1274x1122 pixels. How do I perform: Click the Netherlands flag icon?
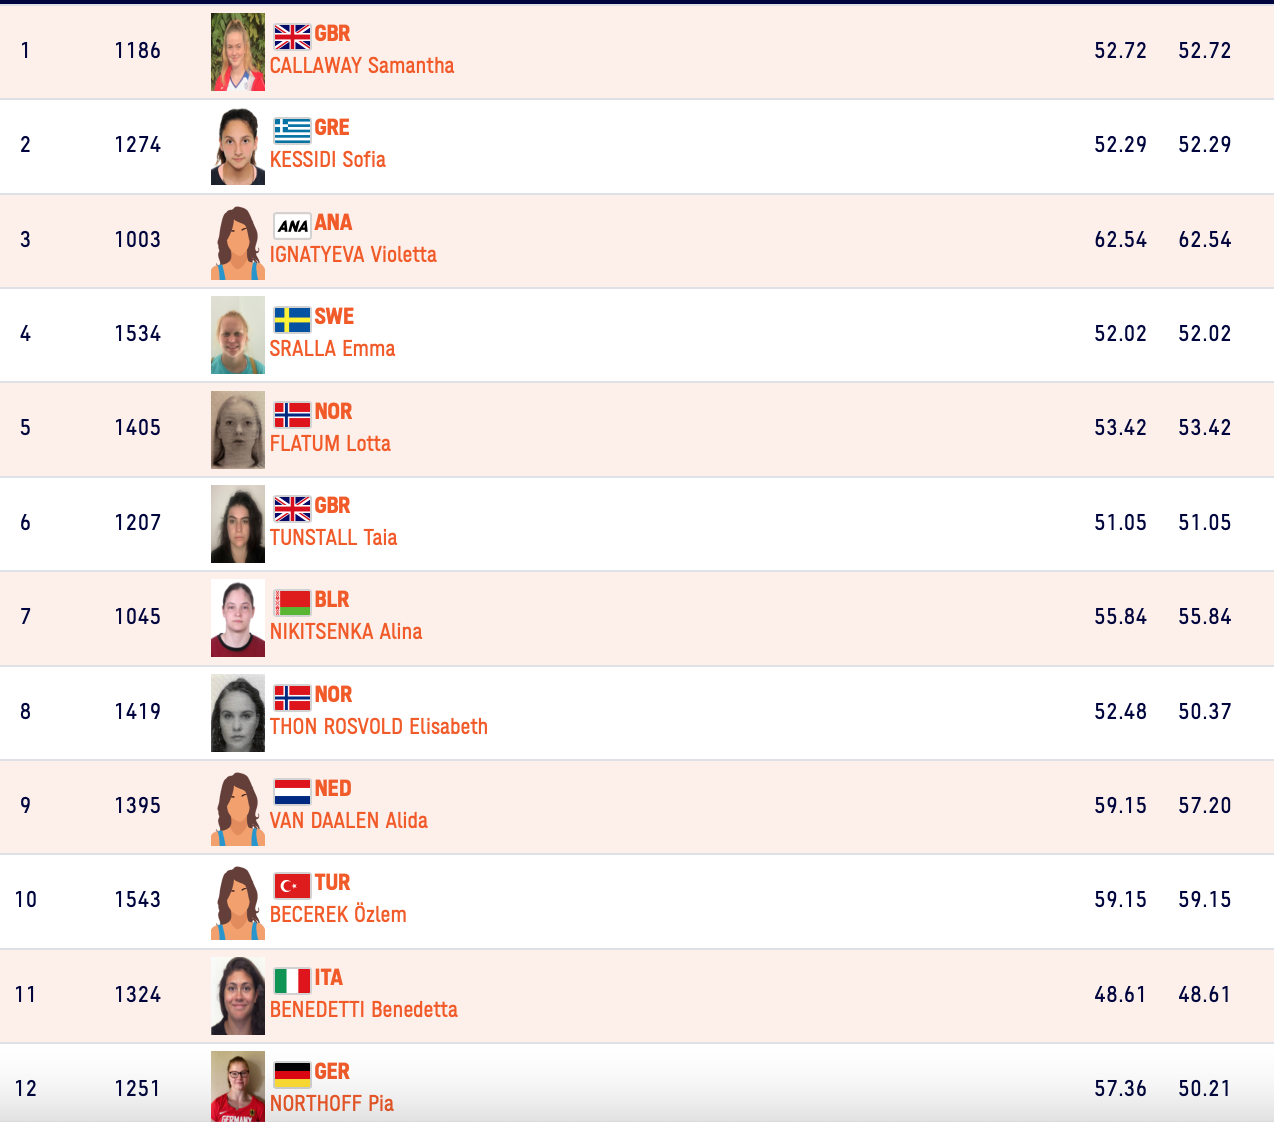click(x=292, y=792)
